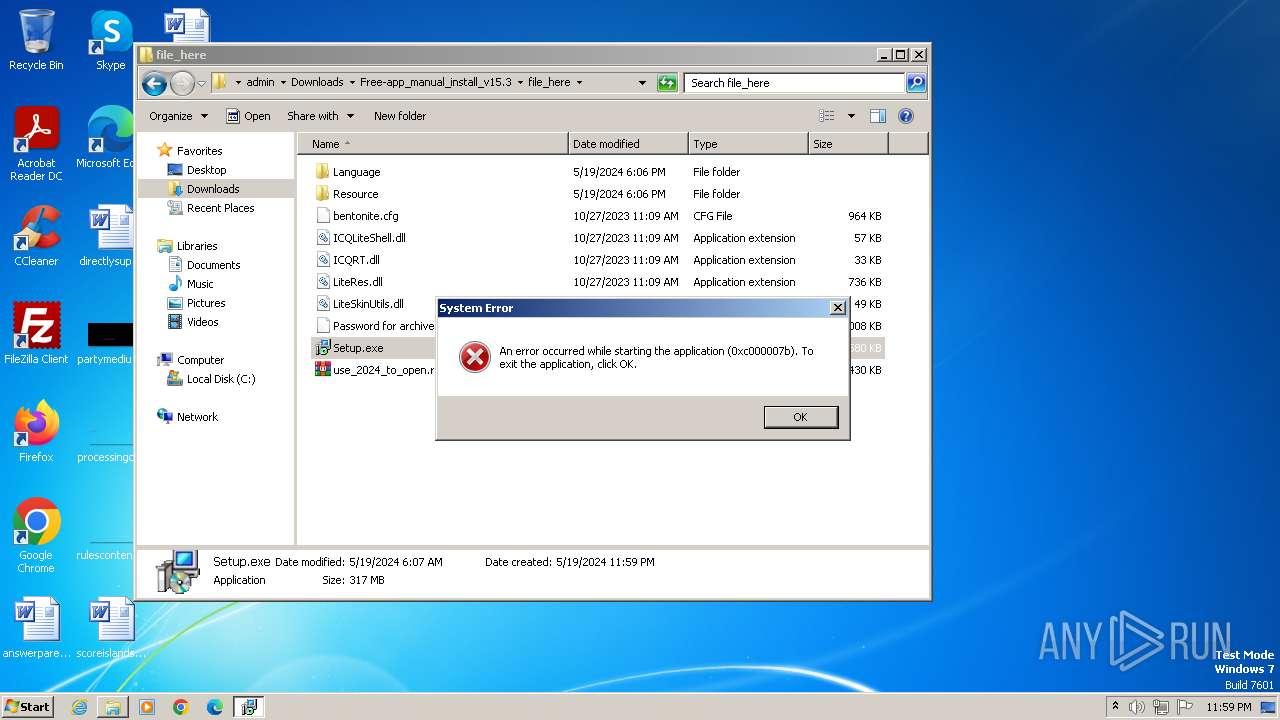Click Downloads in the address bar path
This screenshot has height=720, width=1280.
pyautogui.click(x=317, y=83)
